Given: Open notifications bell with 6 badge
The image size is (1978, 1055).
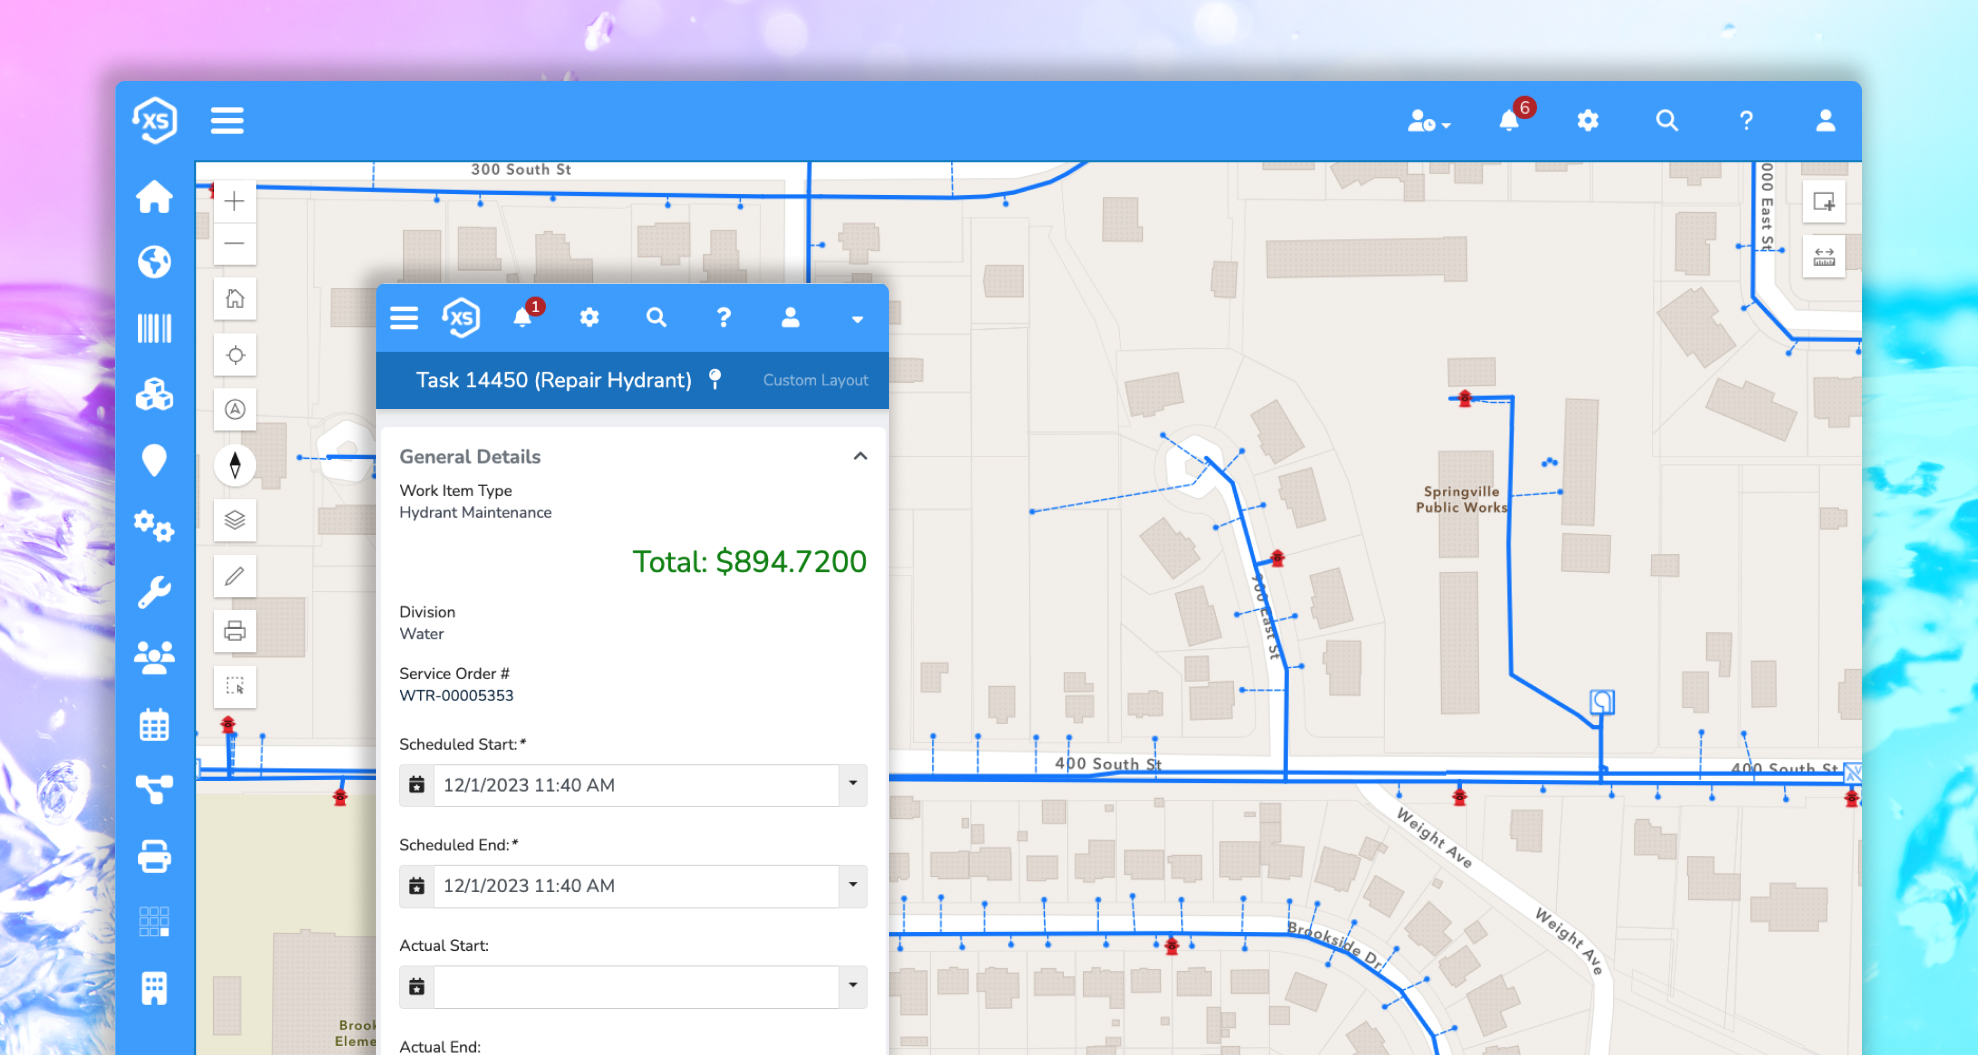Looking at the screenshot, I should (x=1509, y=121).
